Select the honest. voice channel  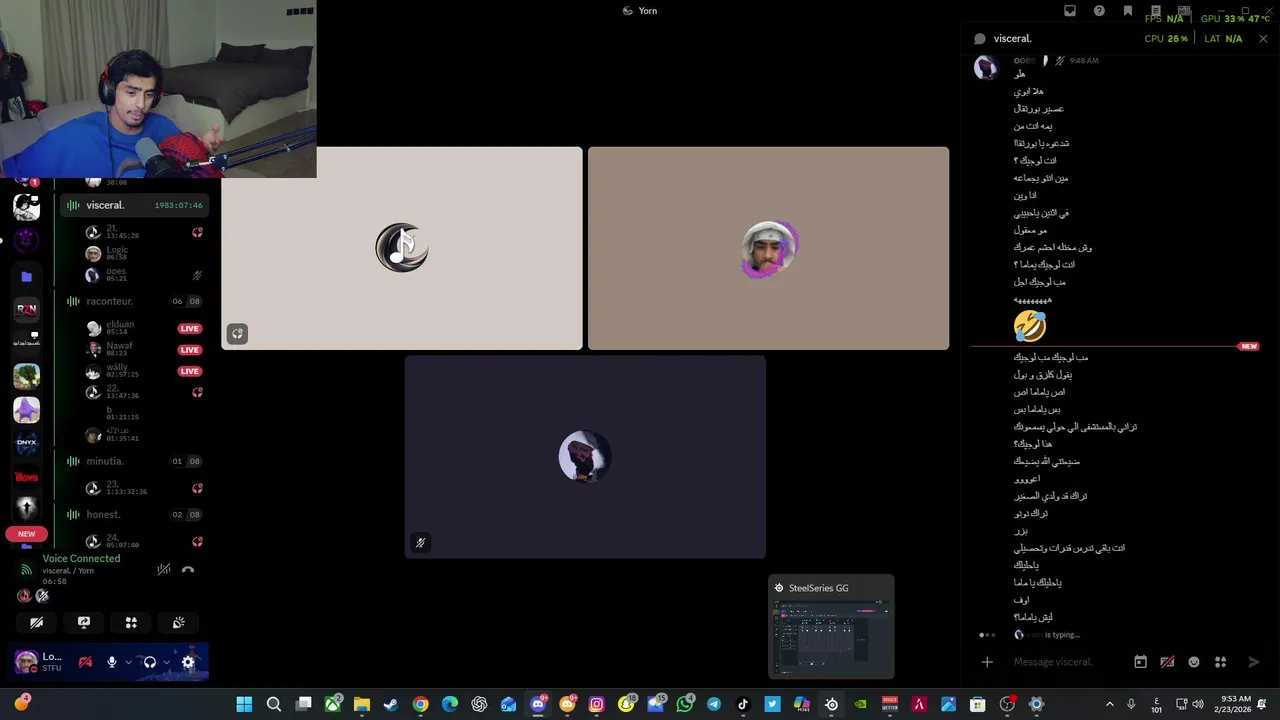point(133,514)
